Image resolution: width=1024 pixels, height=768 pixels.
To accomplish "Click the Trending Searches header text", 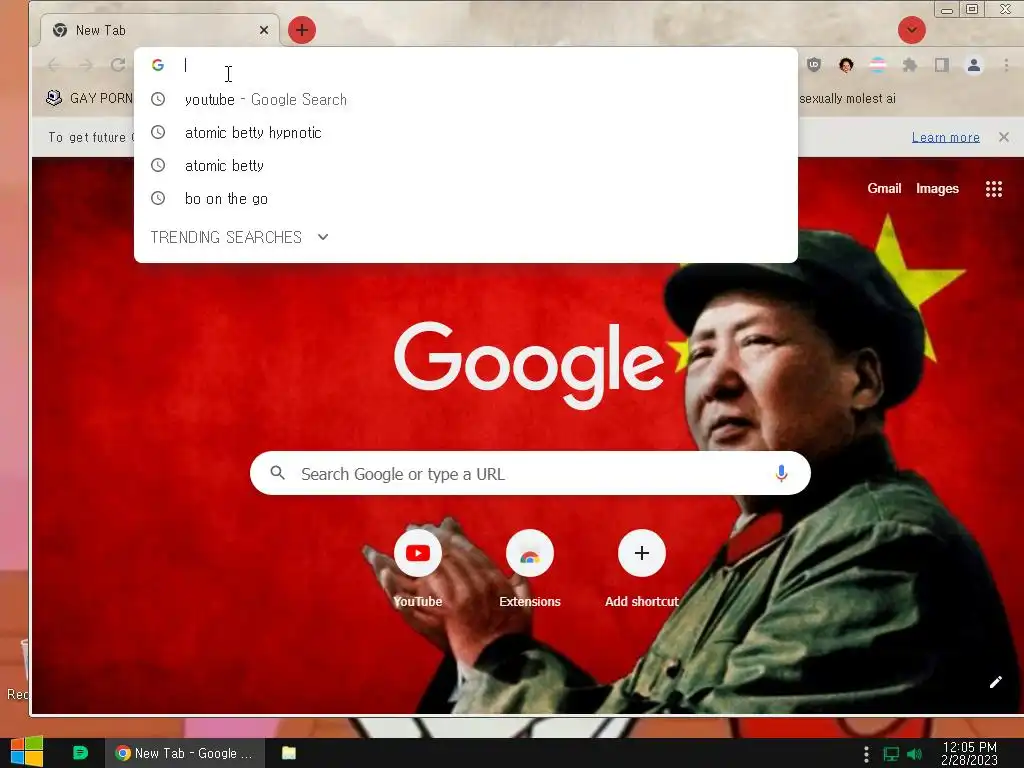I will tap(226, 237).
